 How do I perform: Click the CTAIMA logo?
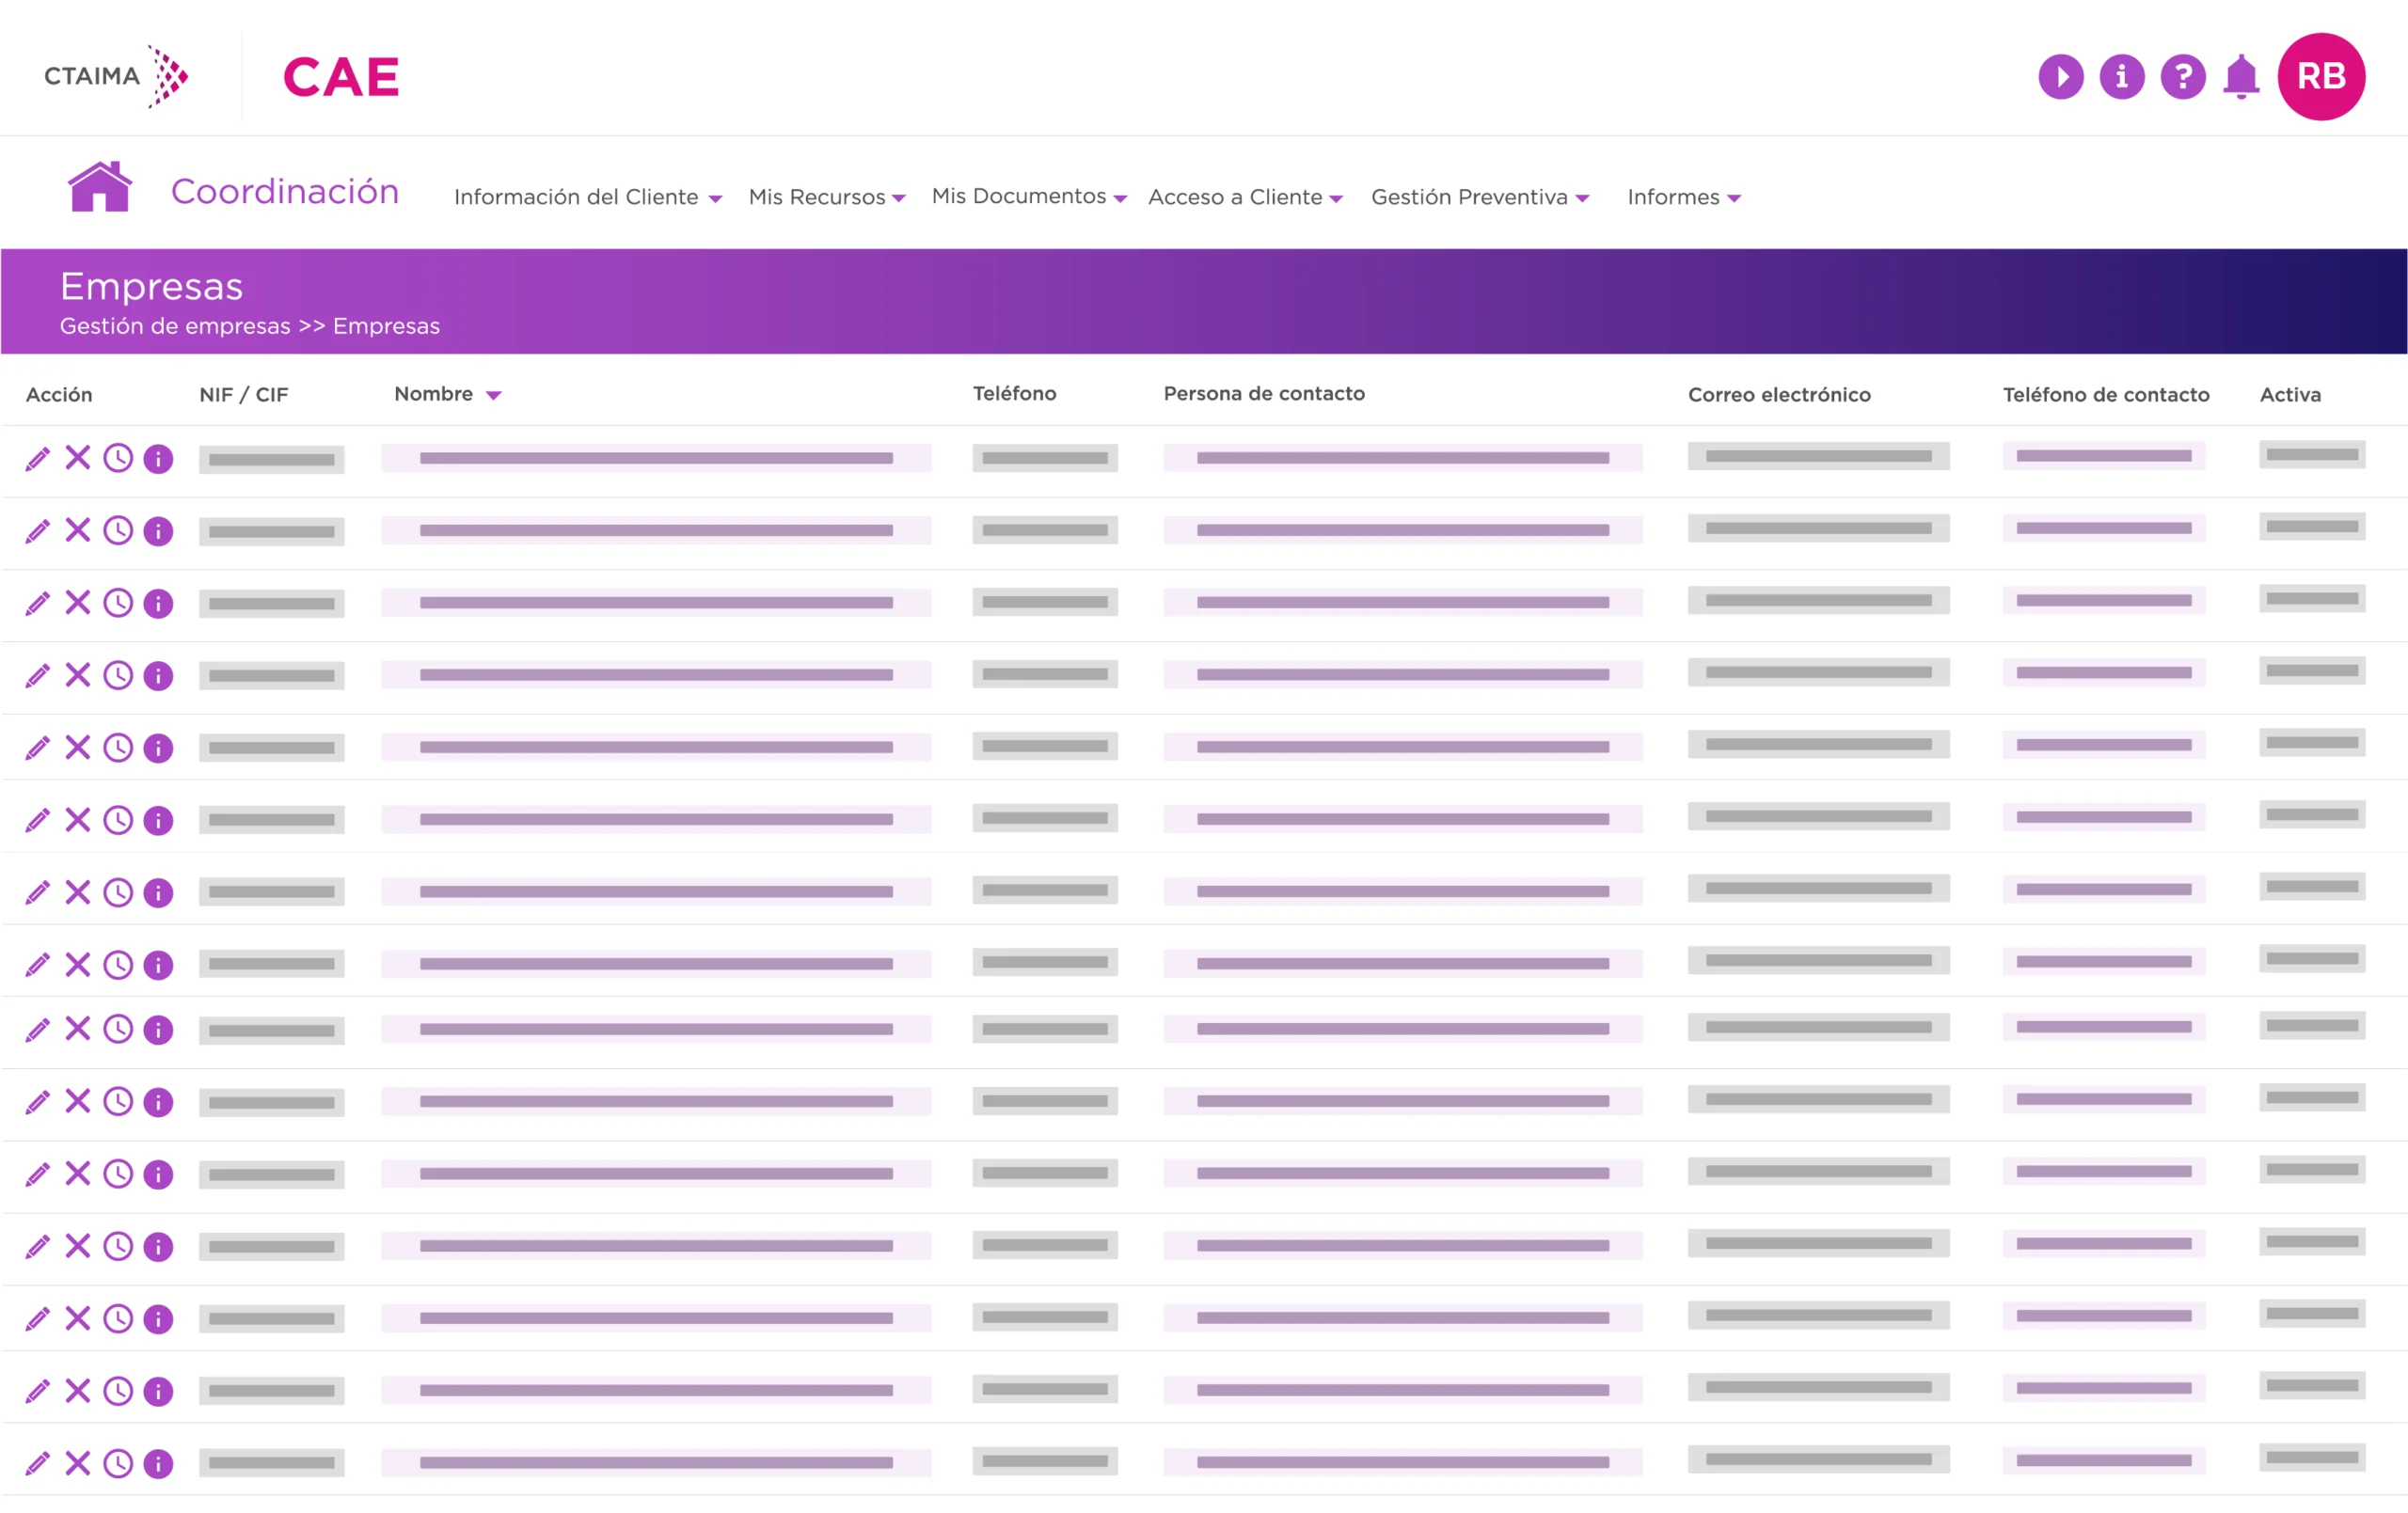[x=116, y=76]
